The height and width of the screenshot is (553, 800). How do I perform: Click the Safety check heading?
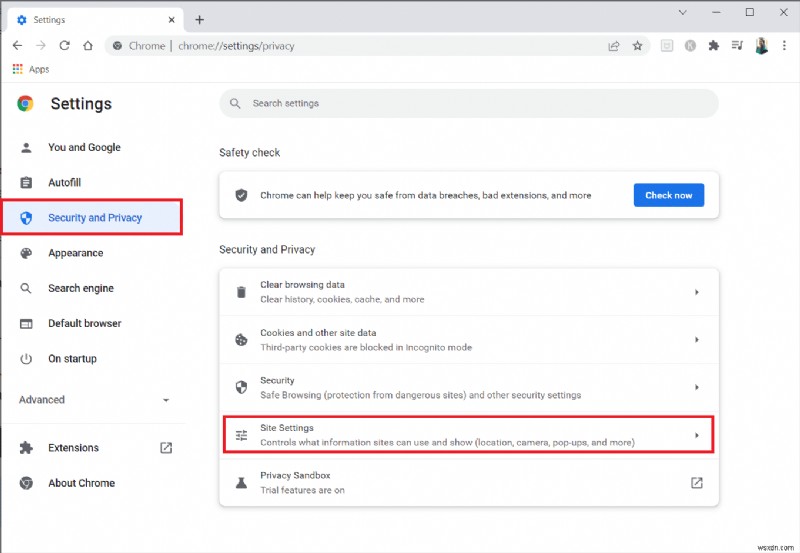pos(249,153)
